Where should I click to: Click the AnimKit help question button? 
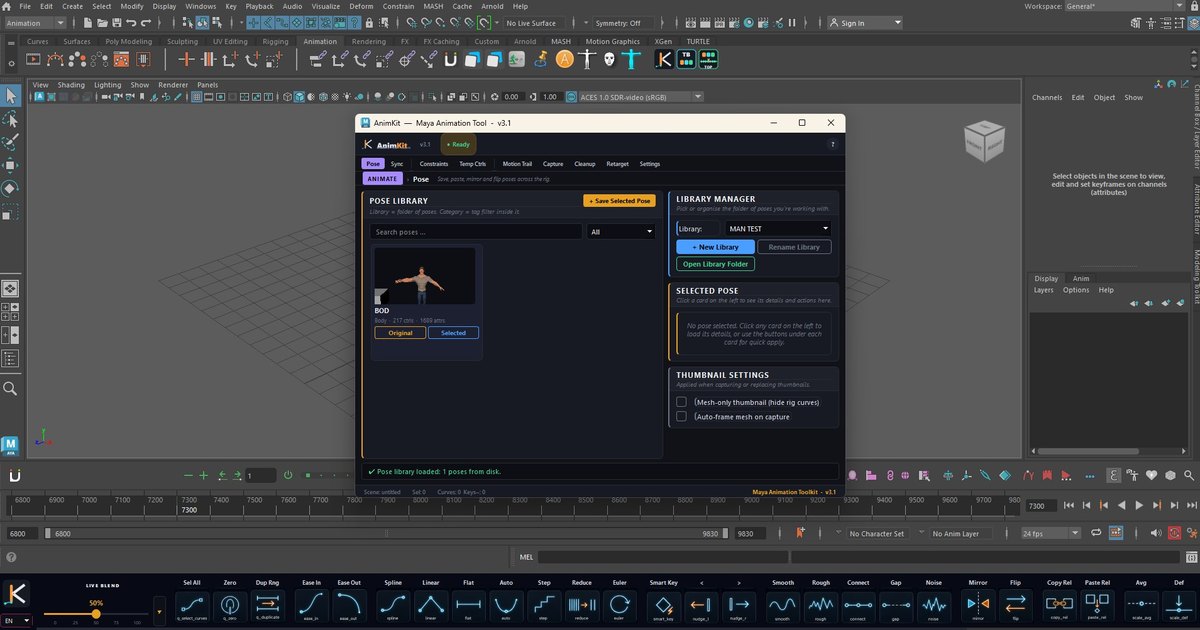[832, 145]
